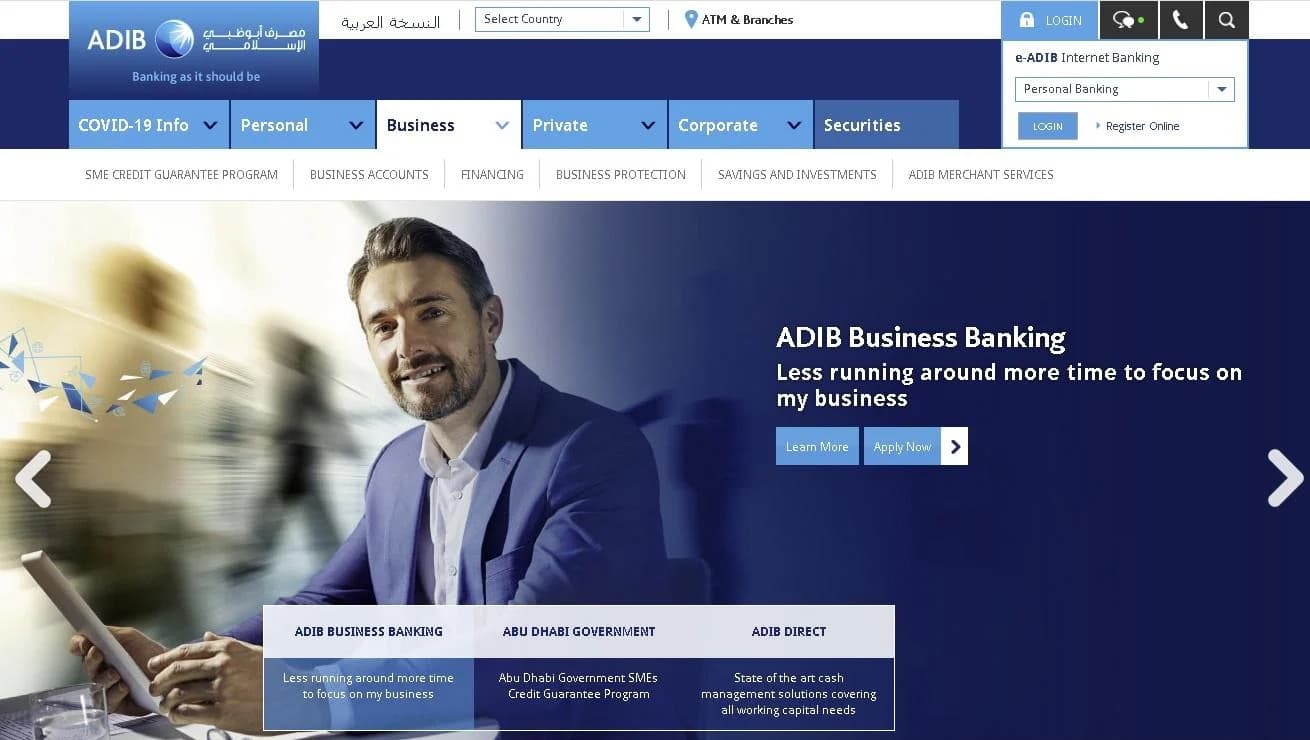Open the Select Country dropdown
Screen dimensions: 1310x740
pos(562,19)
